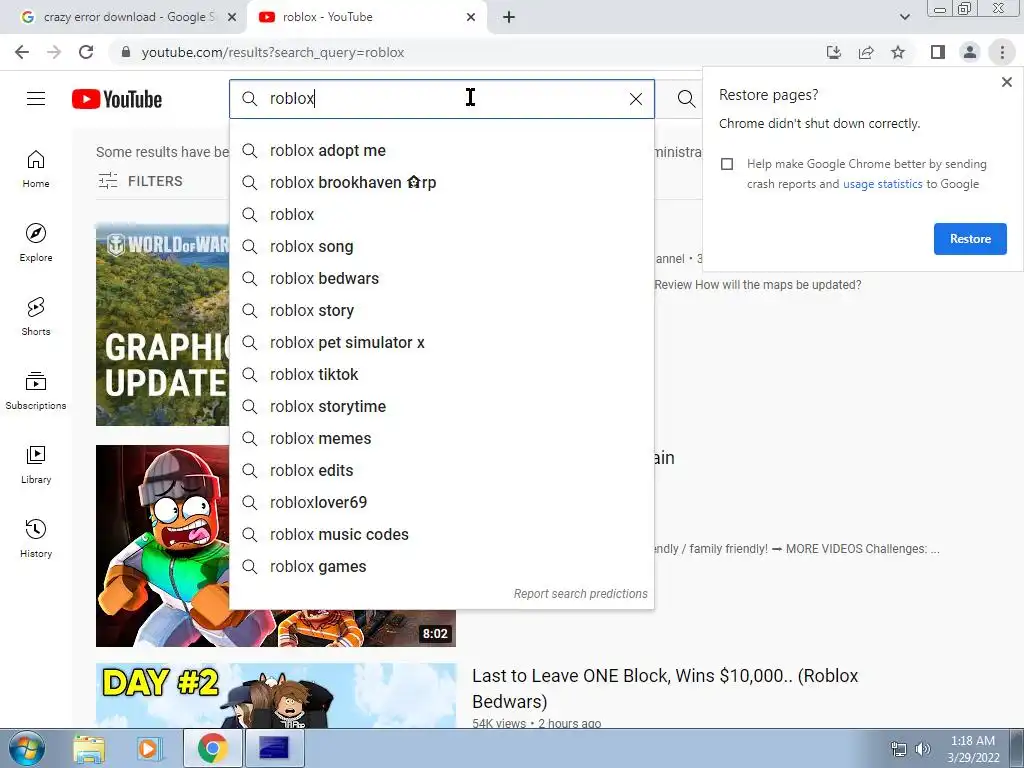Screen dimensions: 1024x768
Task: Choose suggestion 'roblox music codes'
Action: [441, 534]
